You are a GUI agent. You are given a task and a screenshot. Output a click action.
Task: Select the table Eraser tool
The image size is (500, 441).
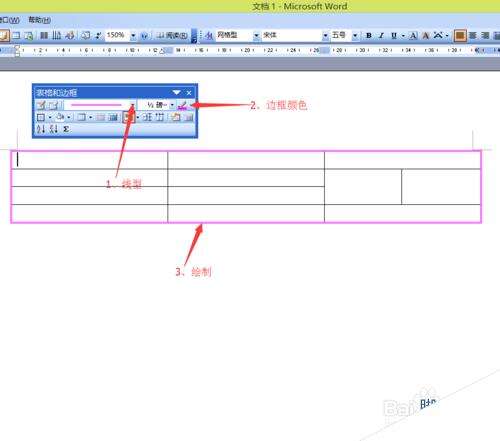[53, 105]
